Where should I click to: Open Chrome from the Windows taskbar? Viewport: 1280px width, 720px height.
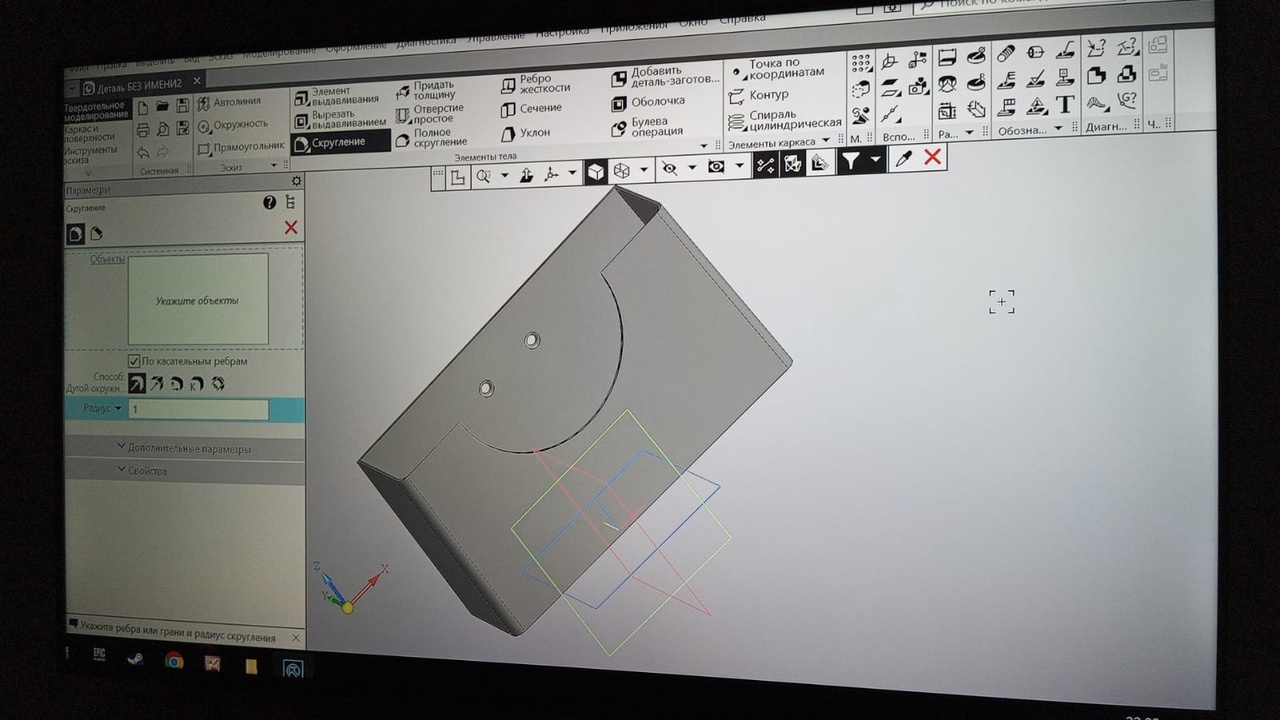pos(174,661)
